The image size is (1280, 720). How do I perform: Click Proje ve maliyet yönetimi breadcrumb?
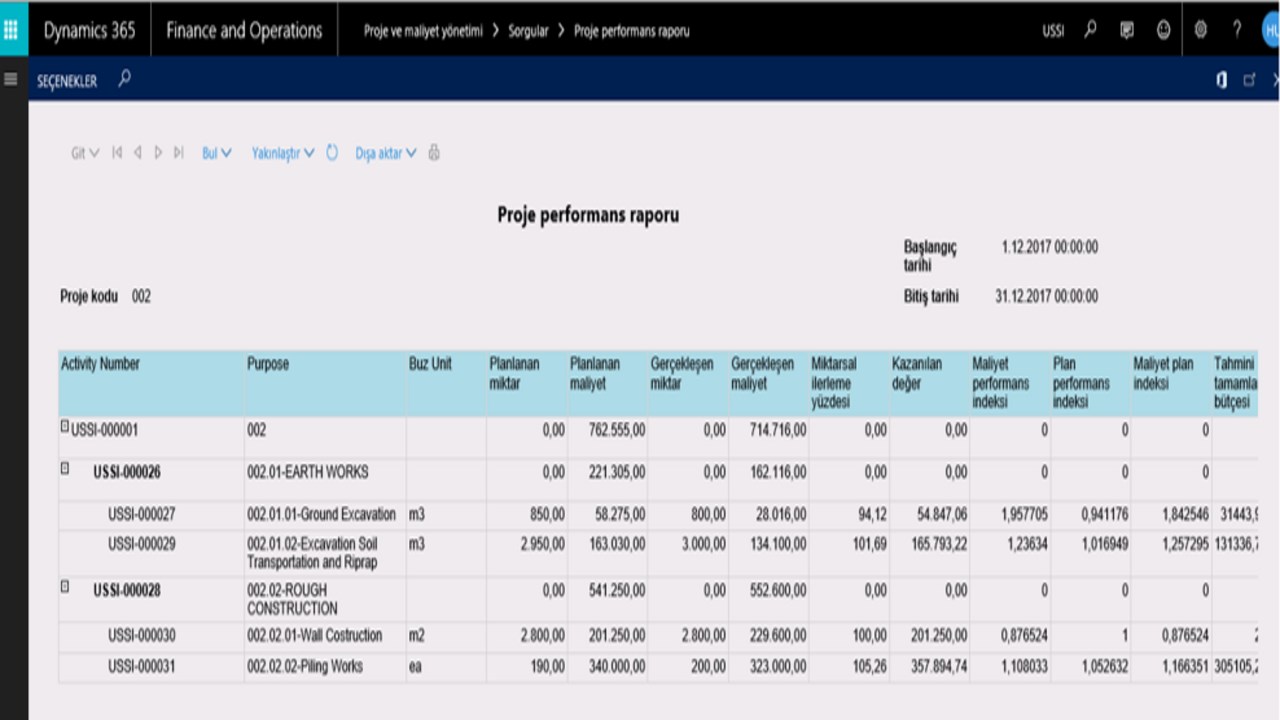pos(423,31)
